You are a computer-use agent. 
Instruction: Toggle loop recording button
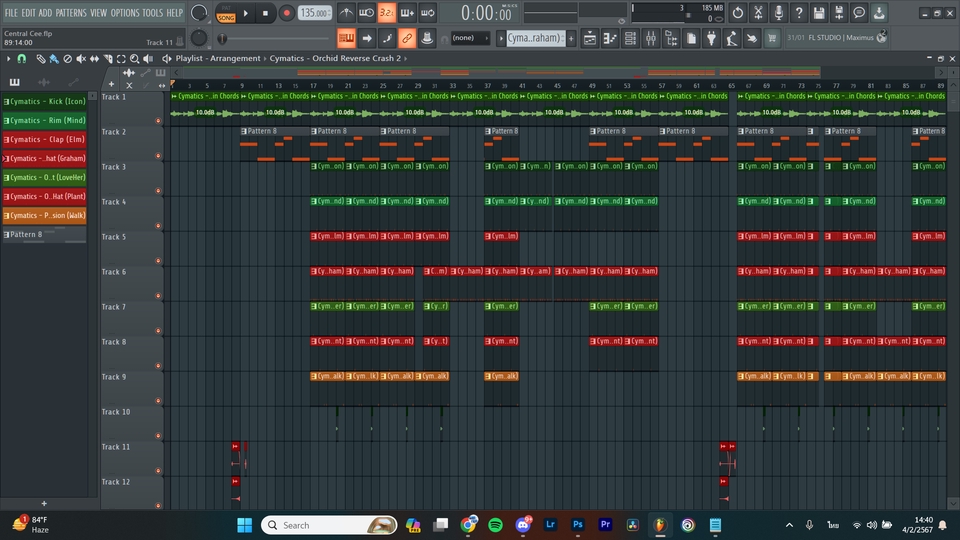coord(427,12)
